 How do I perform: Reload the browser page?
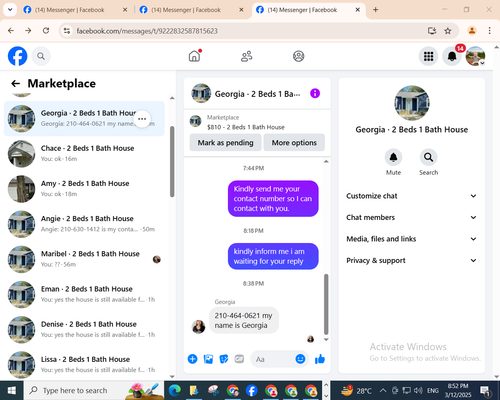click(x=46, y=31)
